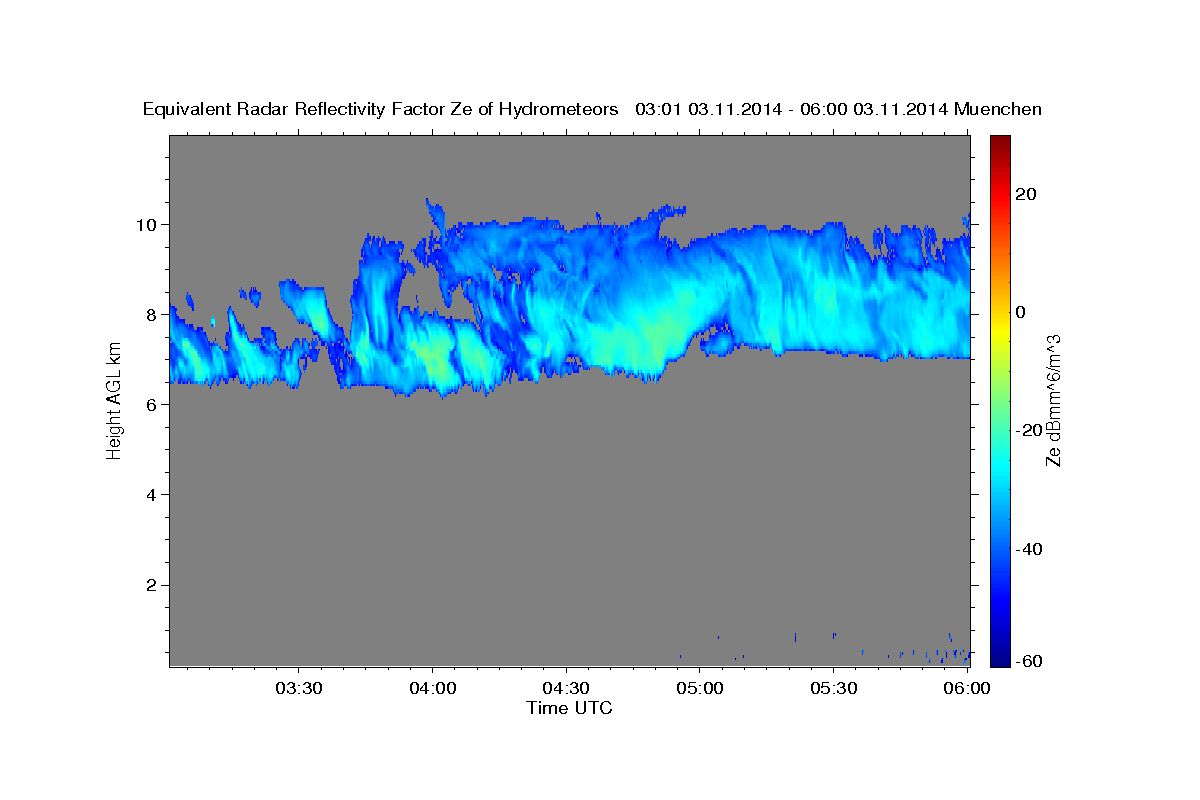The height and width of the screenshot is (800, 1200).
Task: Click the 'Time UTC' x-axis label
Action: 569,708
